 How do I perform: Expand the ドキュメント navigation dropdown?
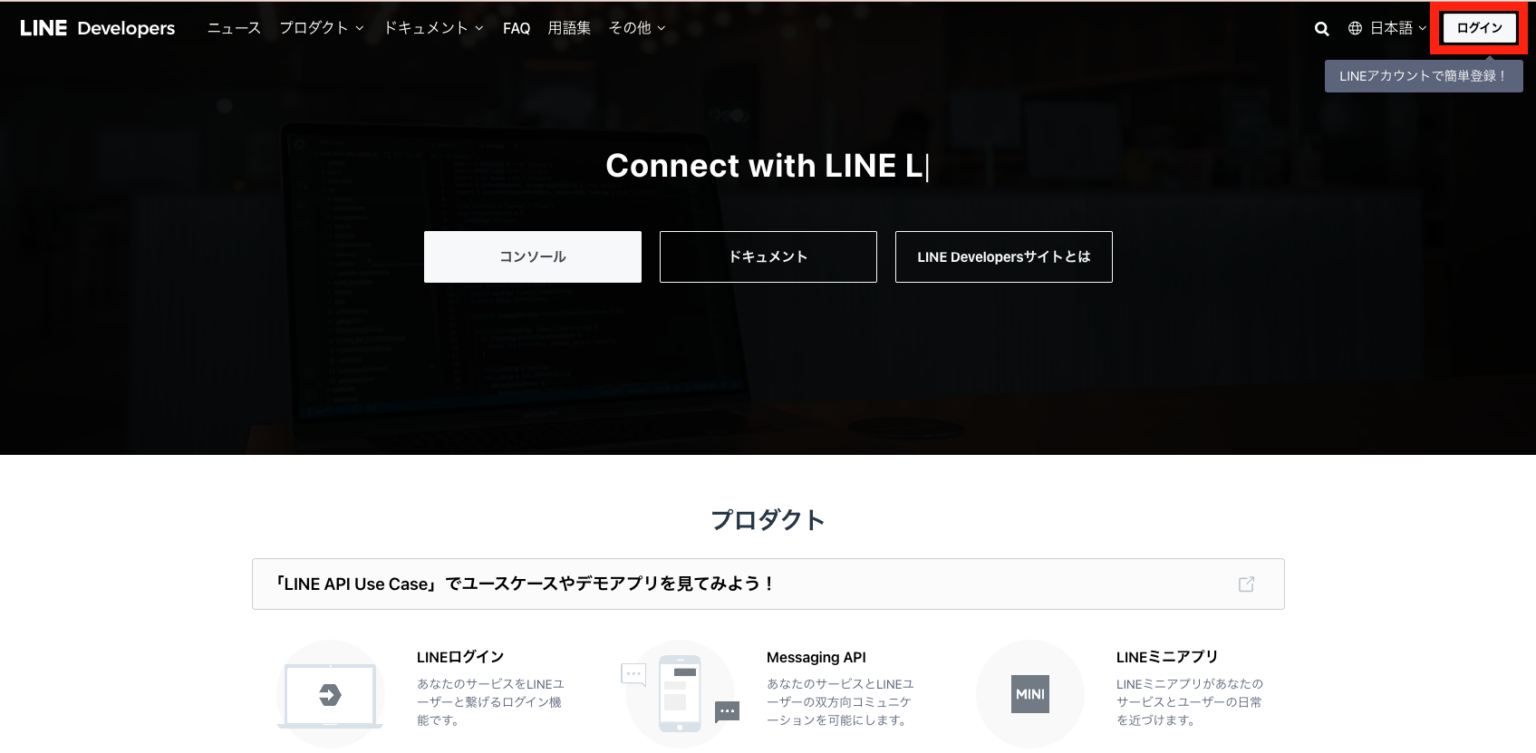[x=425, y=28]
